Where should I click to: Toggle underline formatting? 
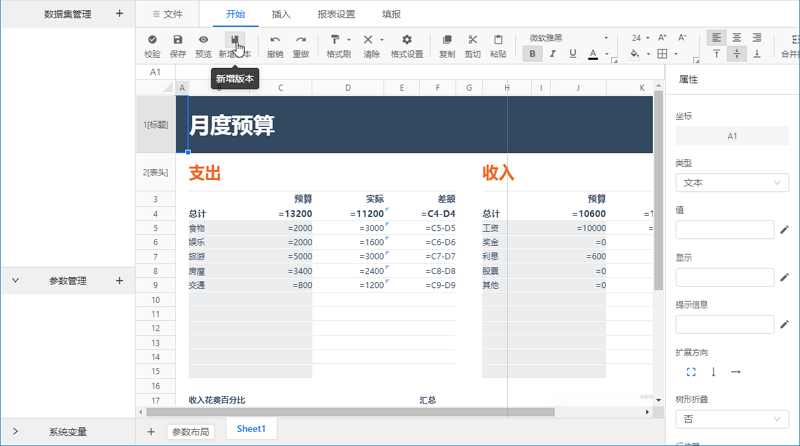click(x=572, y=54)
